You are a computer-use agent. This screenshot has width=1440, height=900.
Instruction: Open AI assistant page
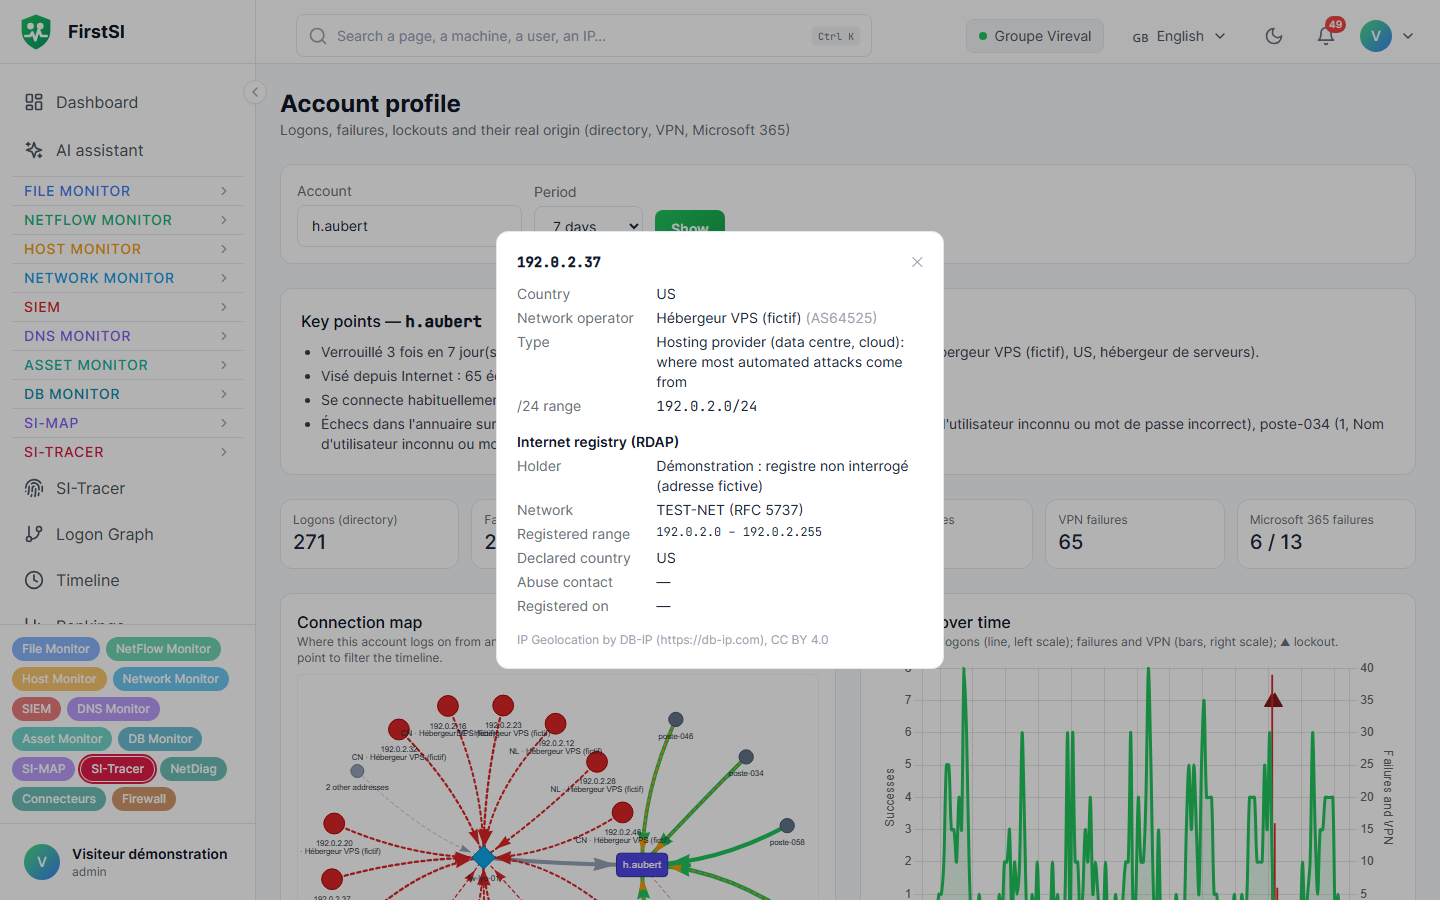click(x=99, y=150)
